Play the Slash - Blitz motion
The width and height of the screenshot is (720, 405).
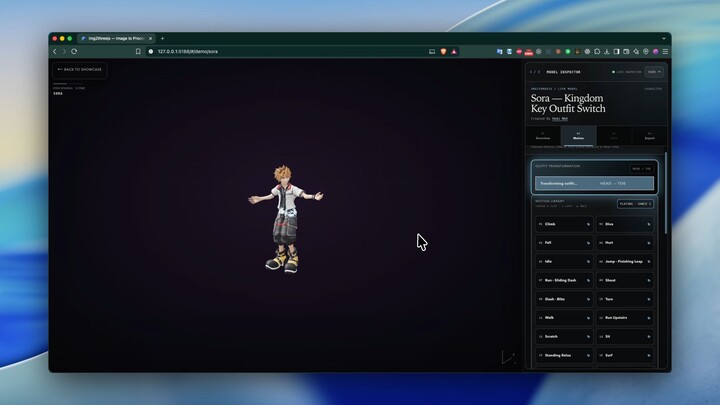(x=564, y=299)
